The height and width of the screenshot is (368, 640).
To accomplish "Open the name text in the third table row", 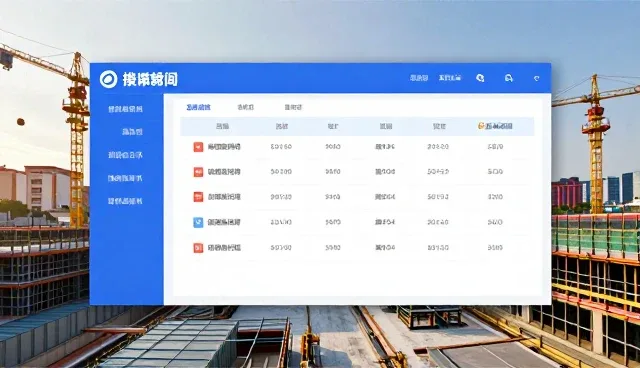I will tap(224, 197).
